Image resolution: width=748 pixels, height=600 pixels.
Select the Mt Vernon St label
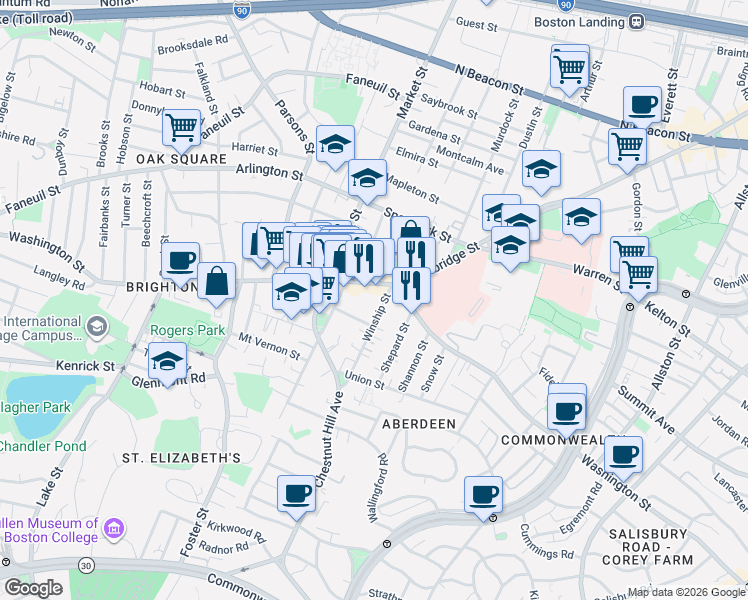coord(269,346)
